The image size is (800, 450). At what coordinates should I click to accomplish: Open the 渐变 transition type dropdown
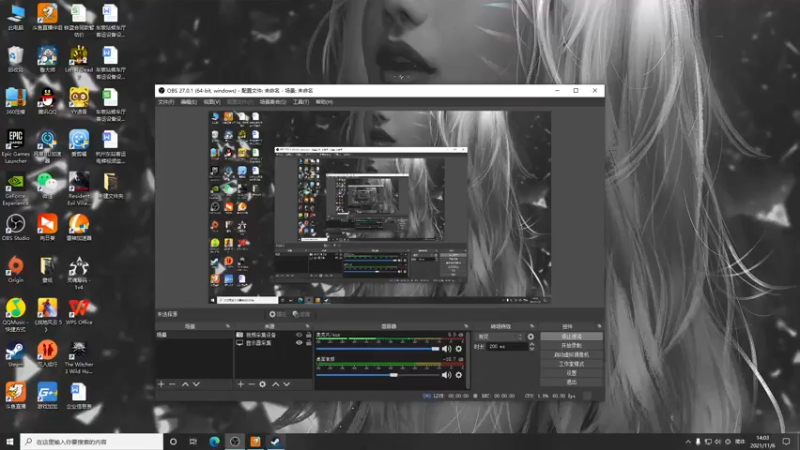[500, 337]
